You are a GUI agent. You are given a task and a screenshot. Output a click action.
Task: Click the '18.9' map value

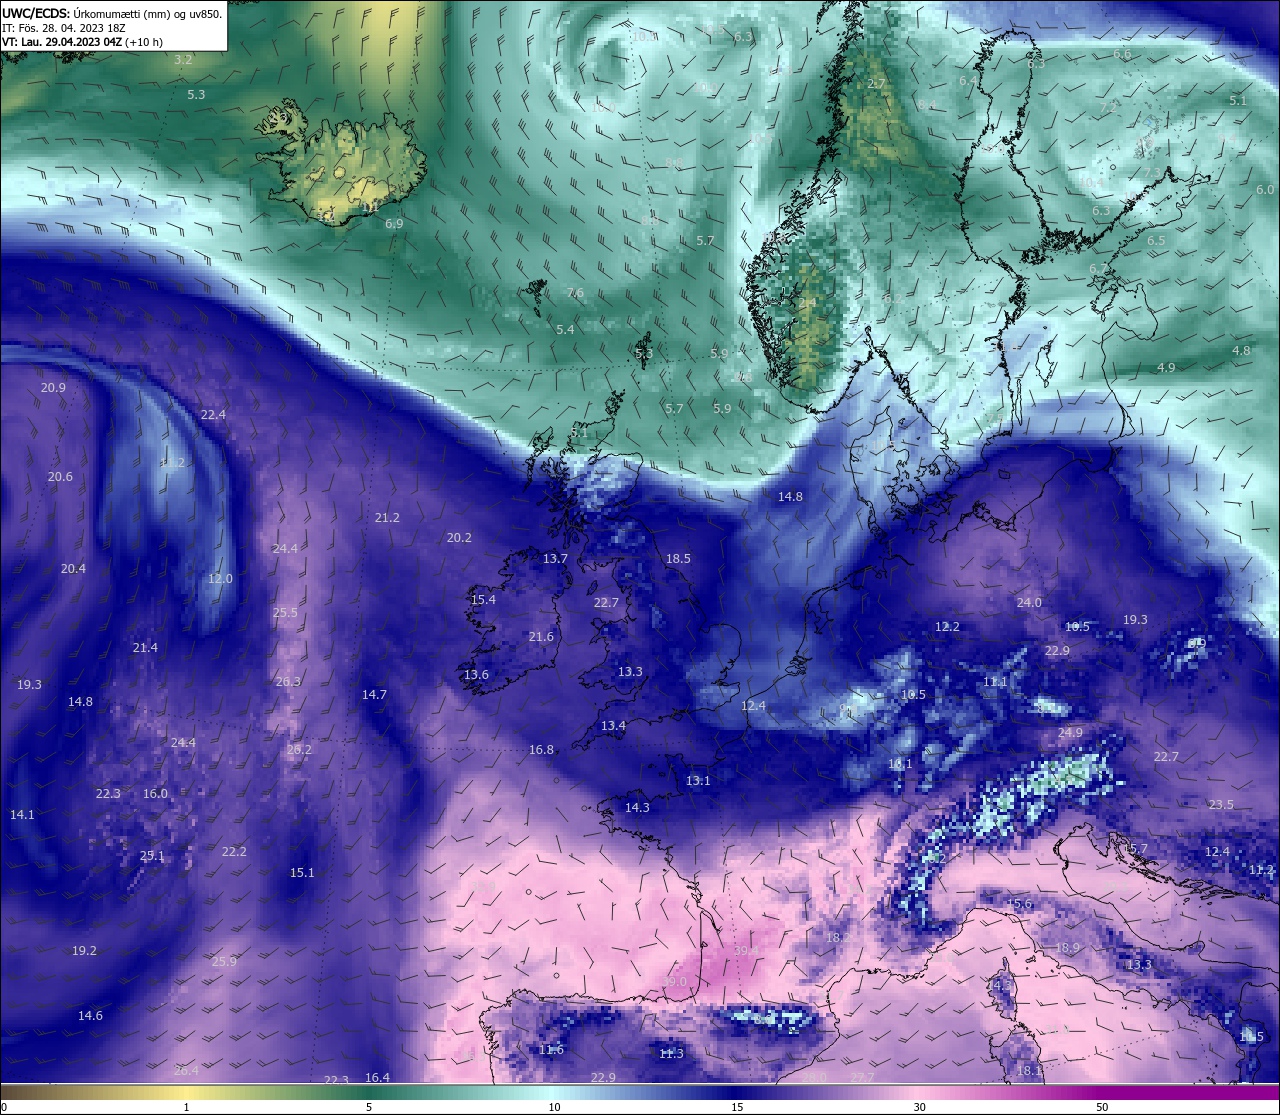pos(1068,948)
